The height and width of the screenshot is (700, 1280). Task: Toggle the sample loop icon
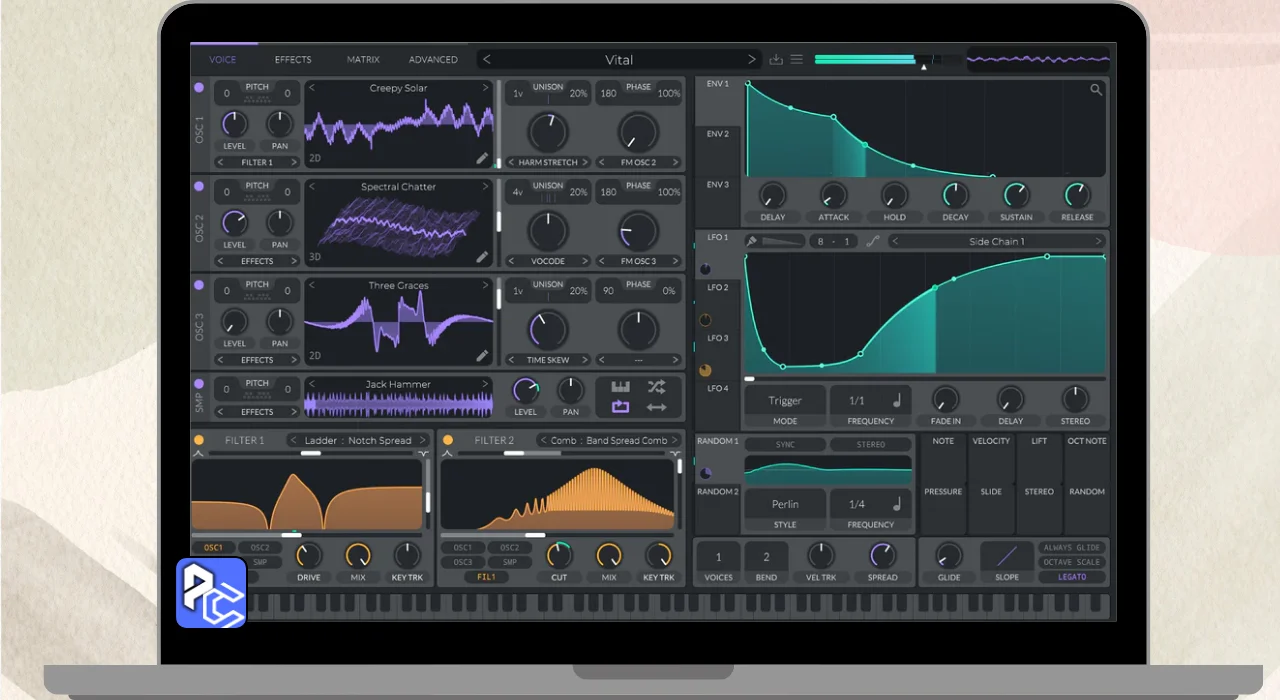point(620,407)
